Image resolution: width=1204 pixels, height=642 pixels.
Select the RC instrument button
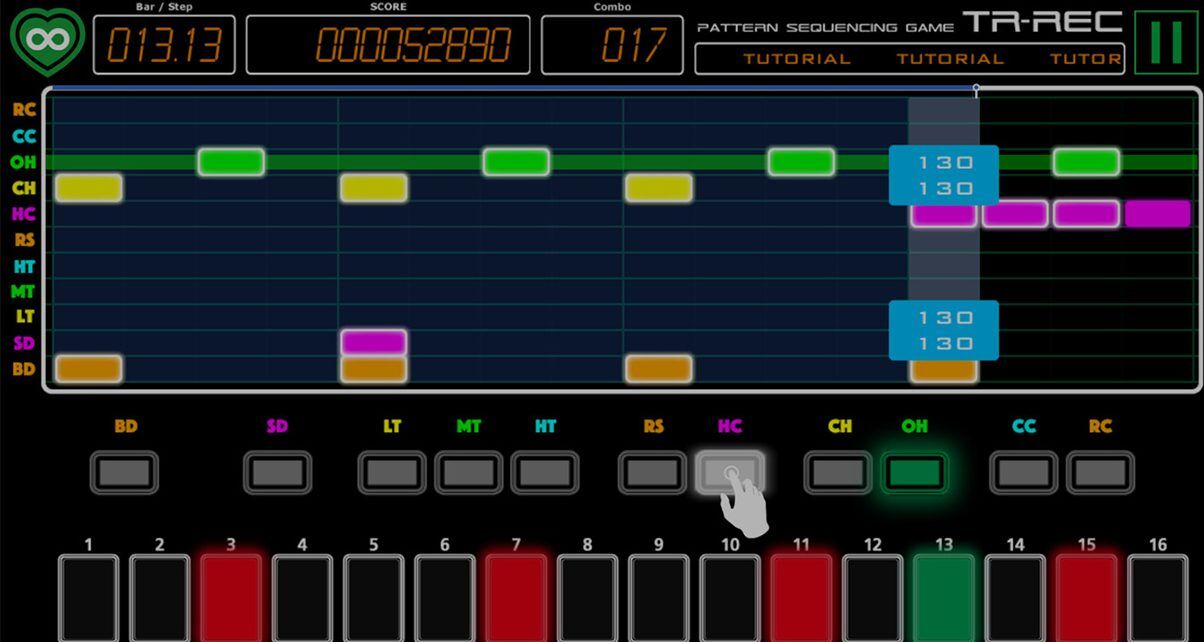pos(1100,472)
